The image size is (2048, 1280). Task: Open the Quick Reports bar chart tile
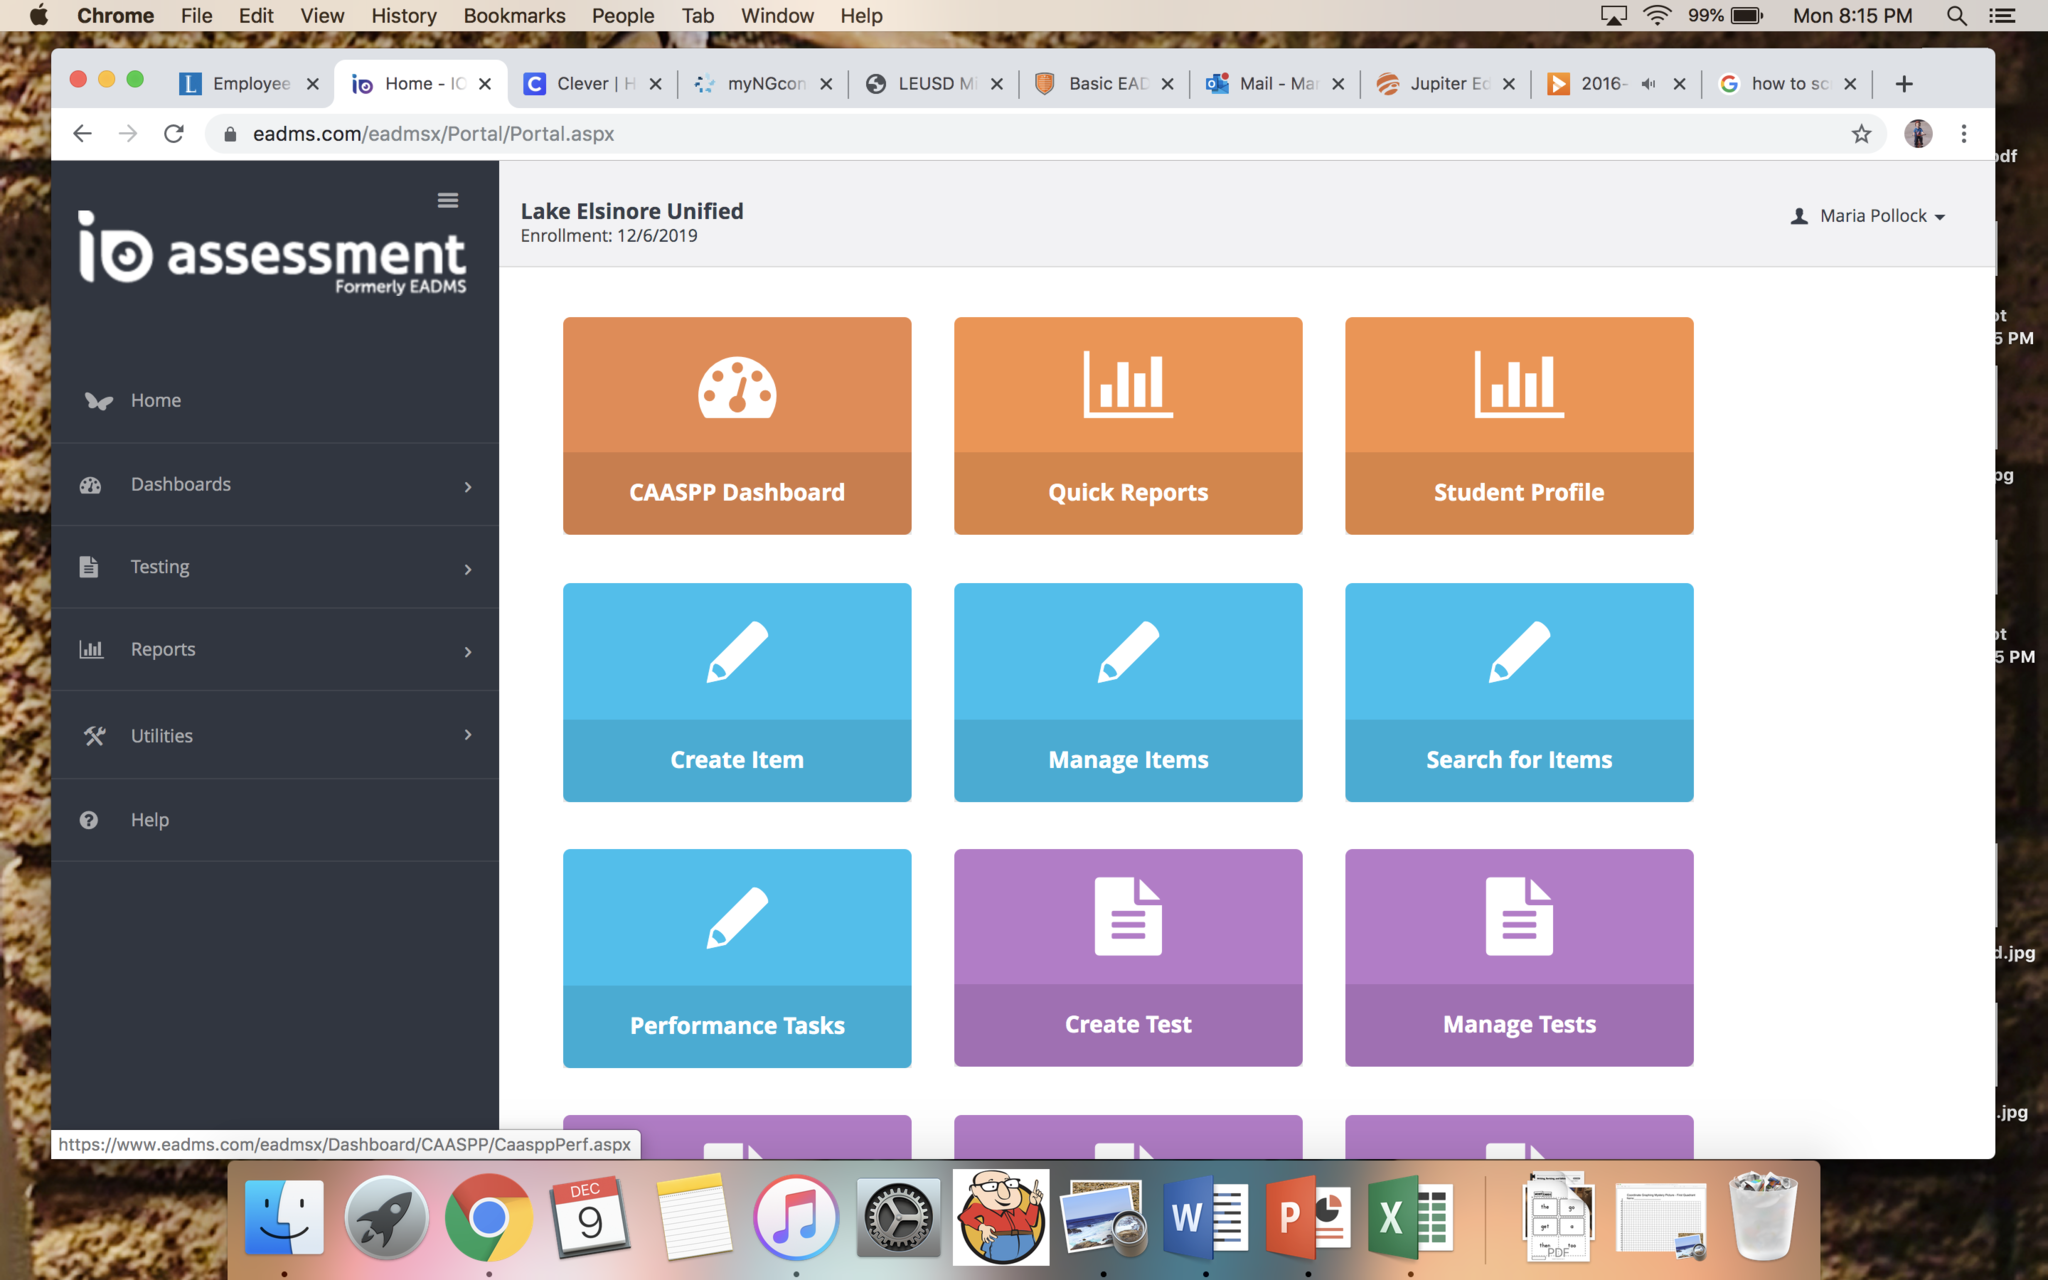tap(1127, 425)
